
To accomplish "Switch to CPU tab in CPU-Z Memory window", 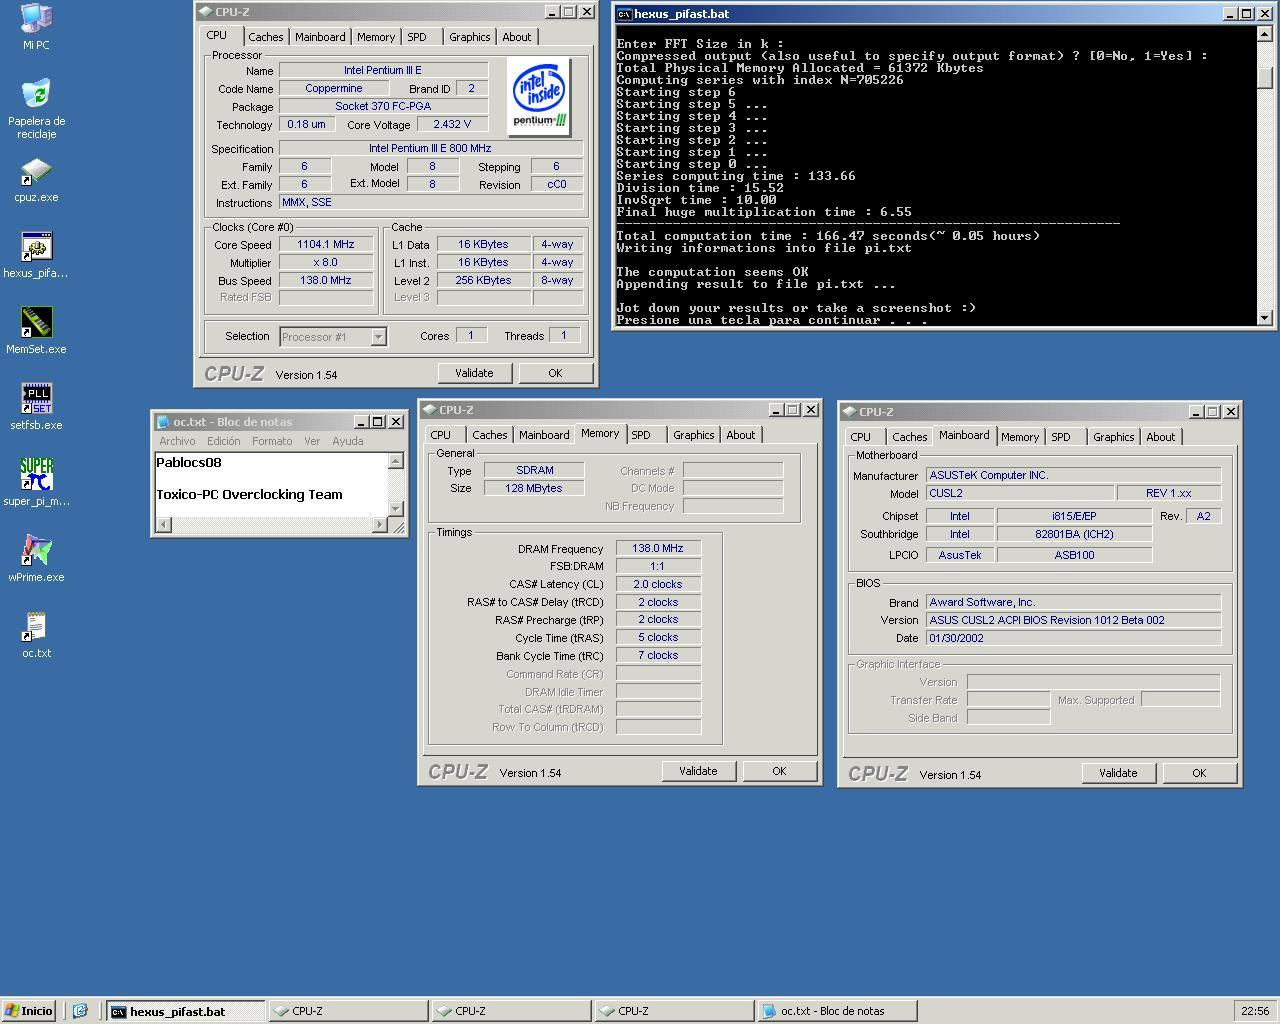I will click(x=441, y=435).
